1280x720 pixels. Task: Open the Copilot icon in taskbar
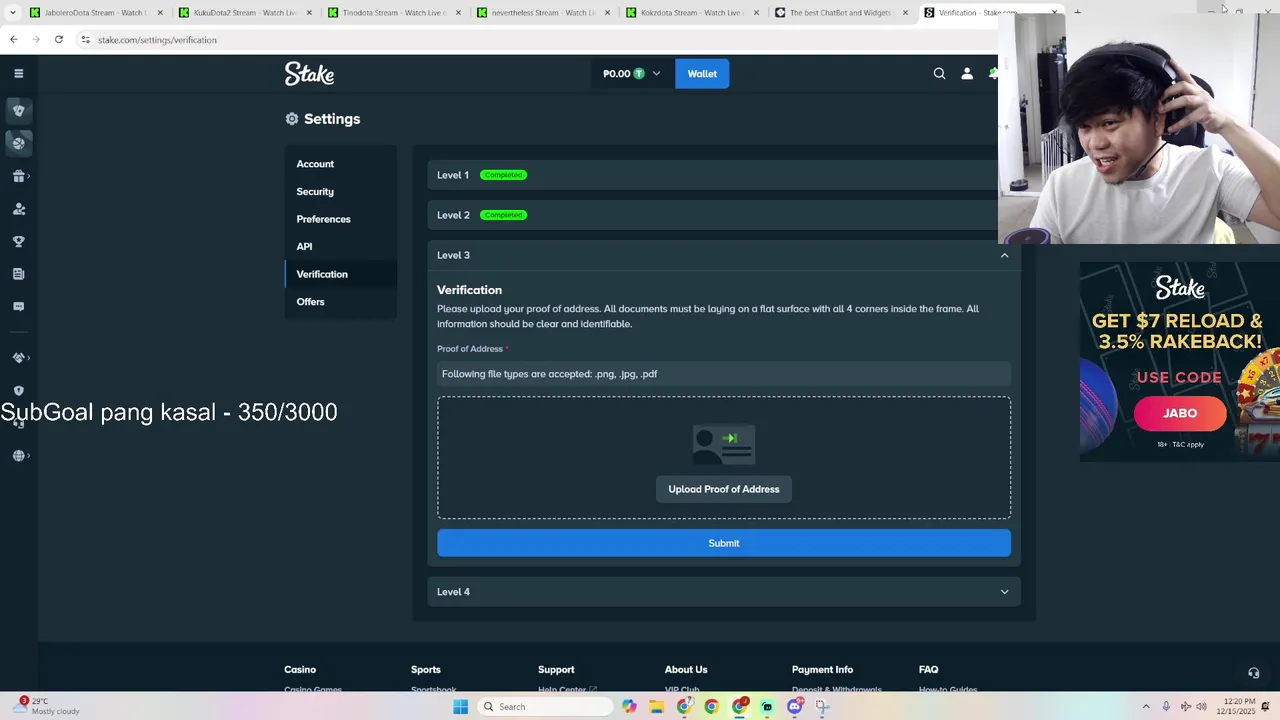point(629,707)
